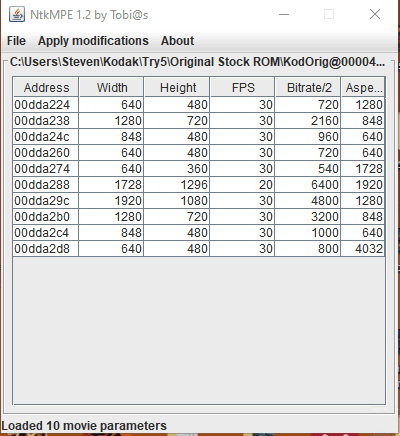Image resolution: width=400 pixels, height=436 pixels.
Task: Select address cell 00dda2d8
Action: tap(46, 249)
